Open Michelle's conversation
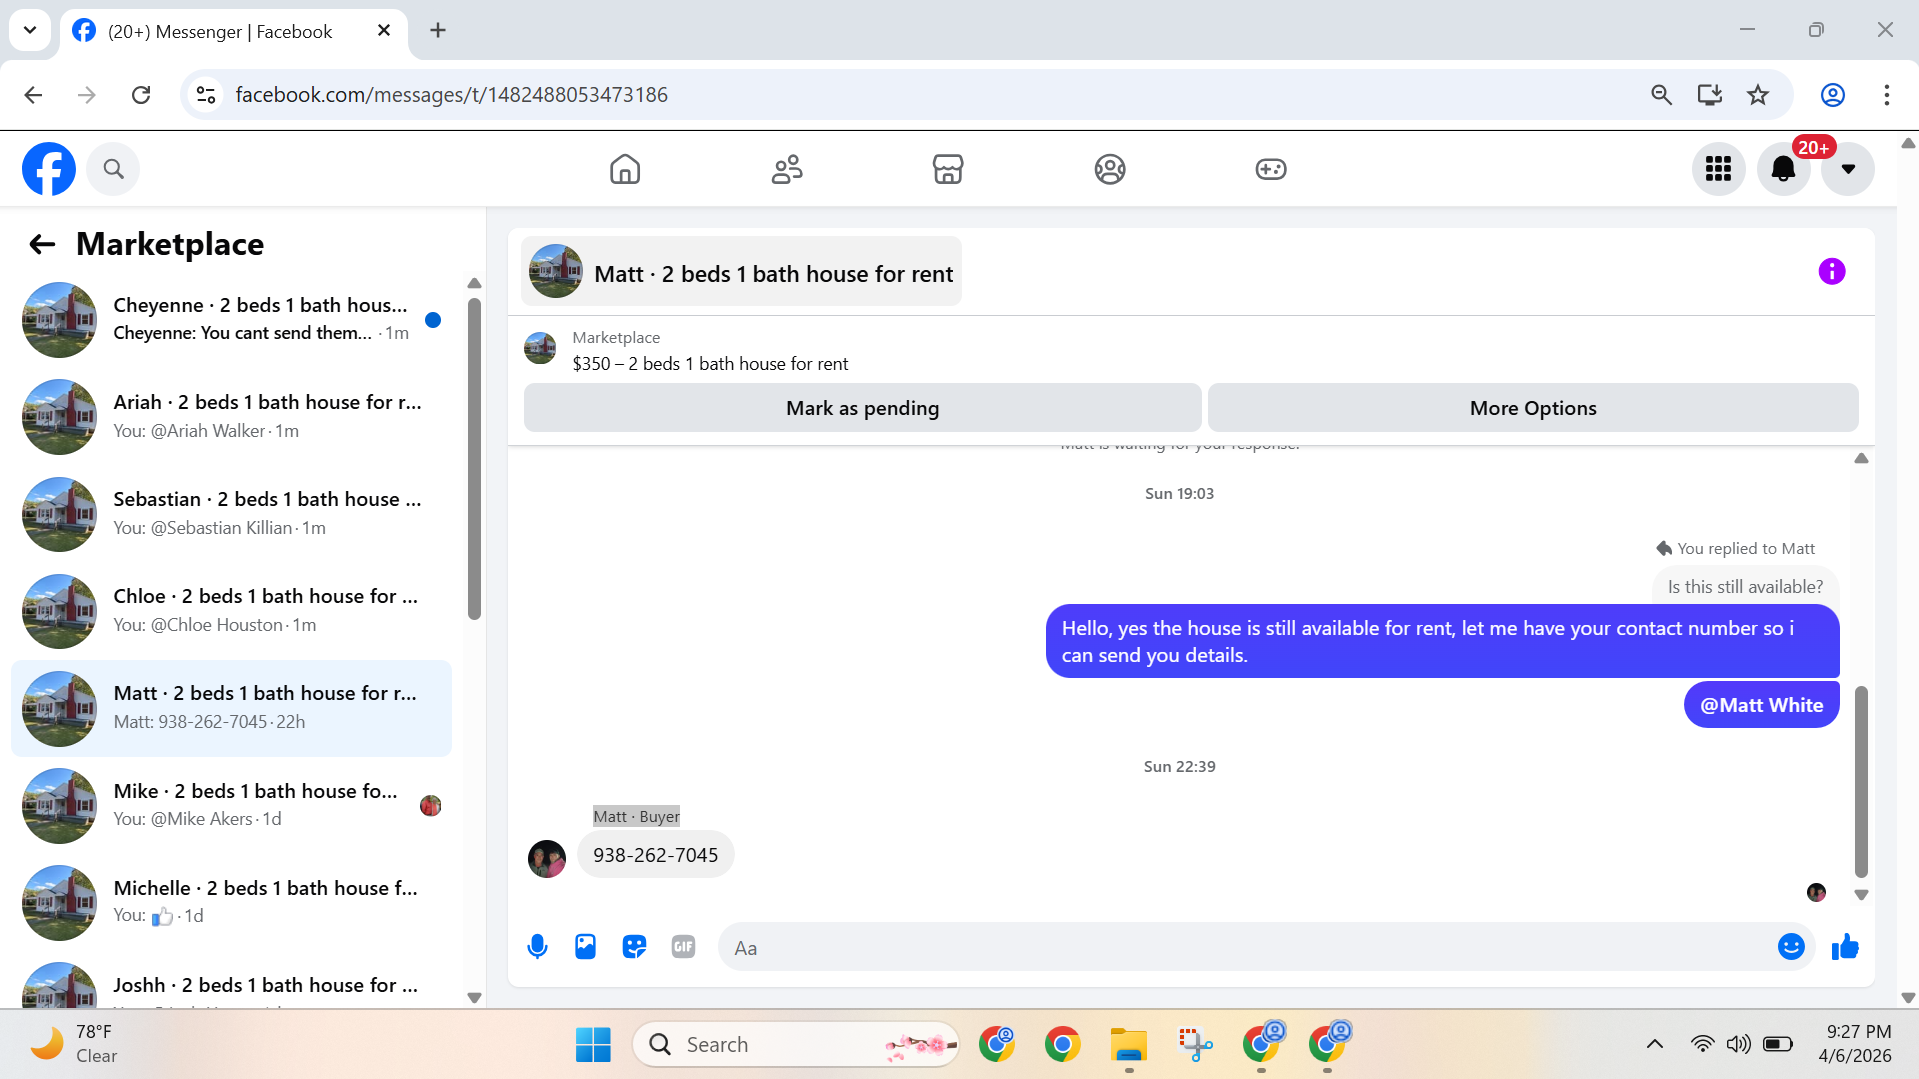Viewport: 1919px width, 1079px height. 232,902
